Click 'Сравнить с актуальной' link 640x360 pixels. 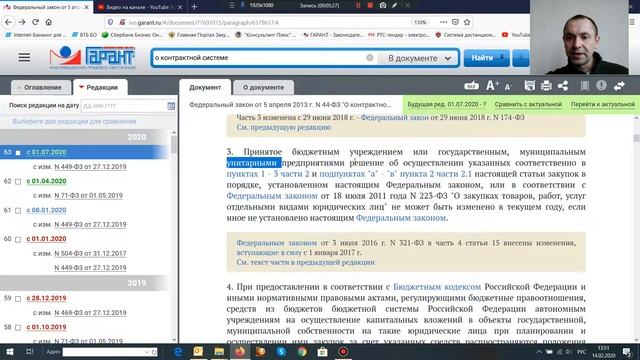pos(528,104)
